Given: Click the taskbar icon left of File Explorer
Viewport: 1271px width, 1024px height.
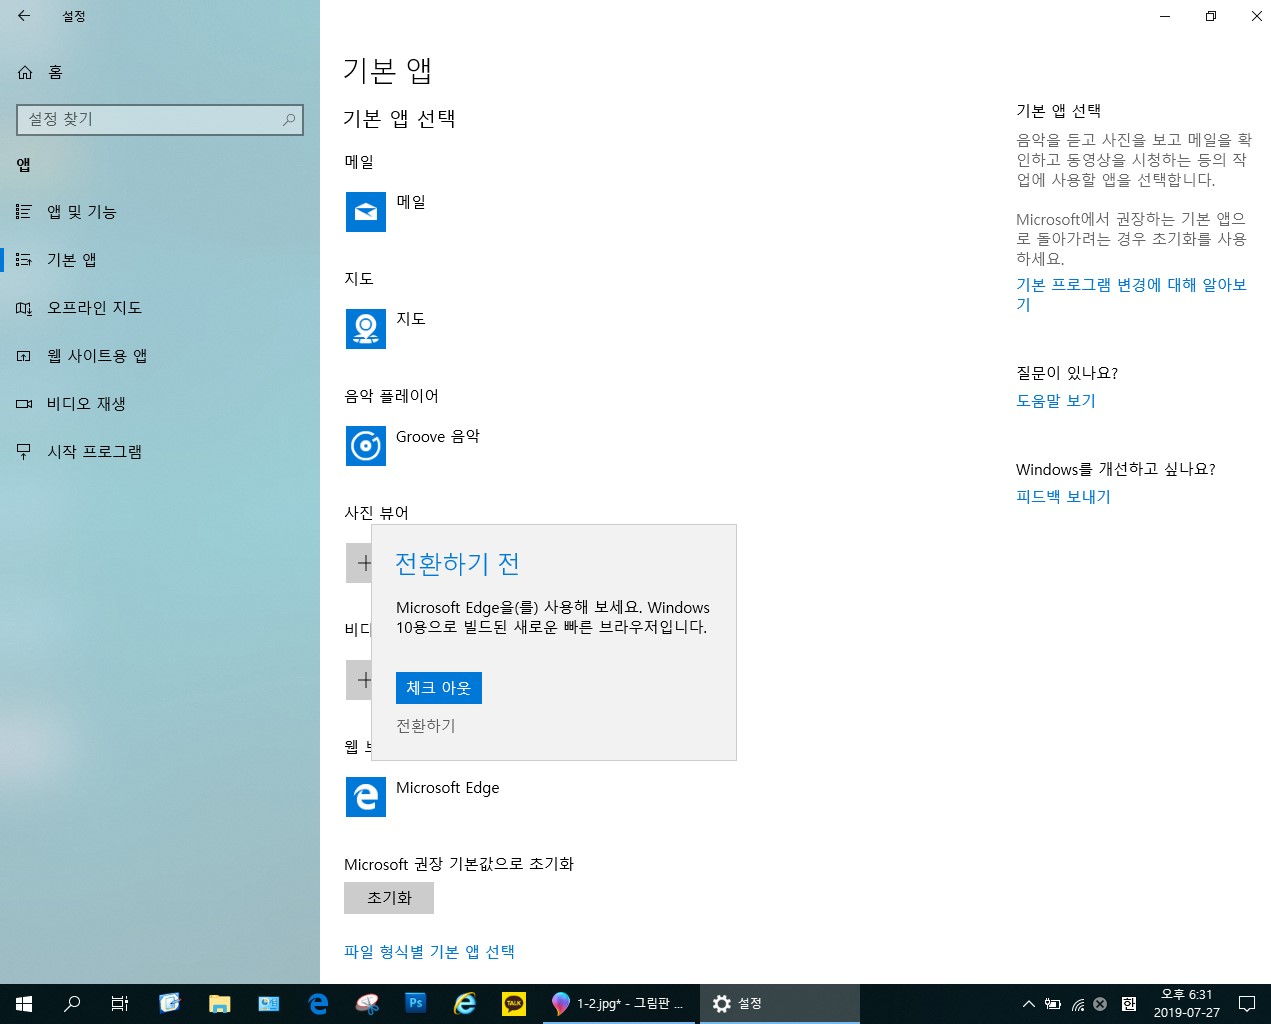Looking at the screenshot, I should [170, 1004].
